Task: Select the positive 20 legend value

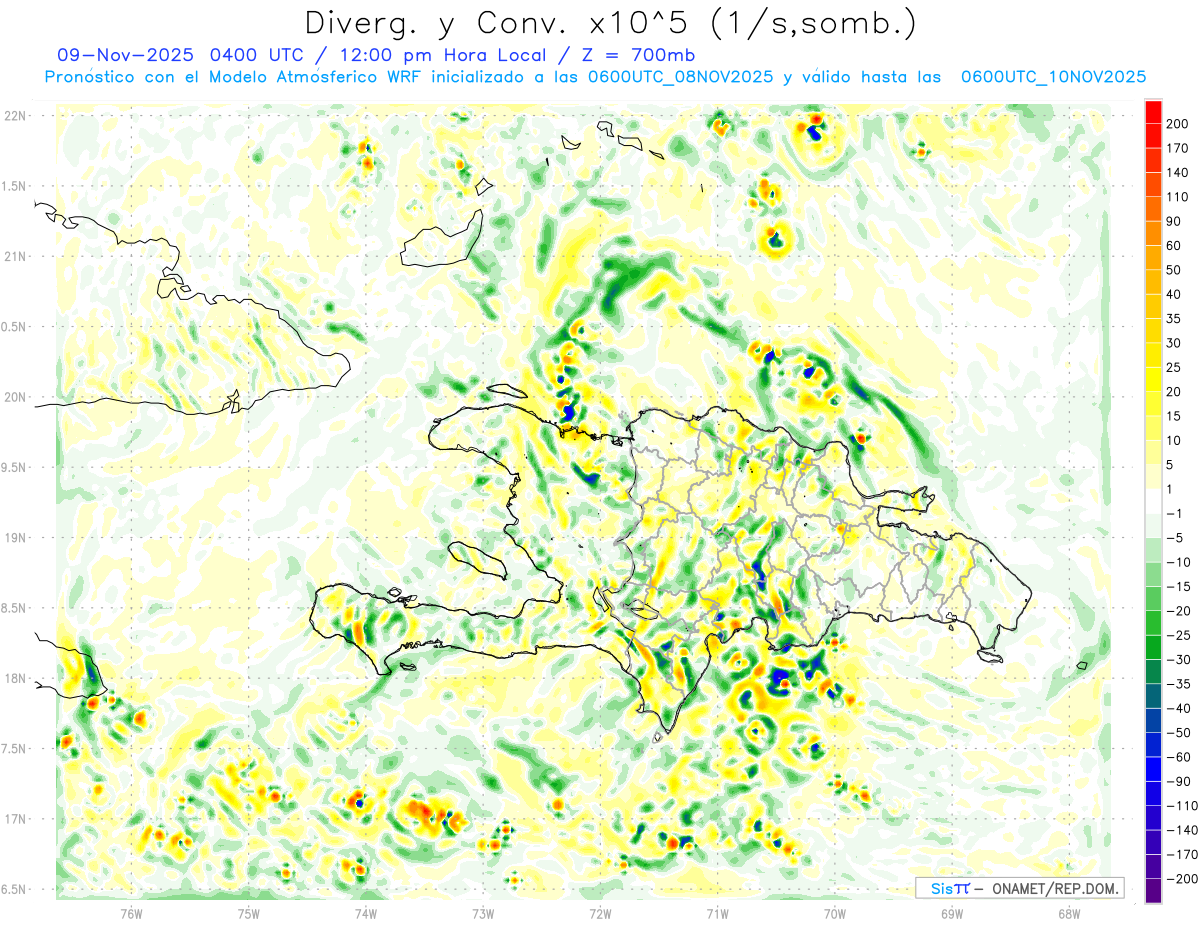Action: 1174,392
